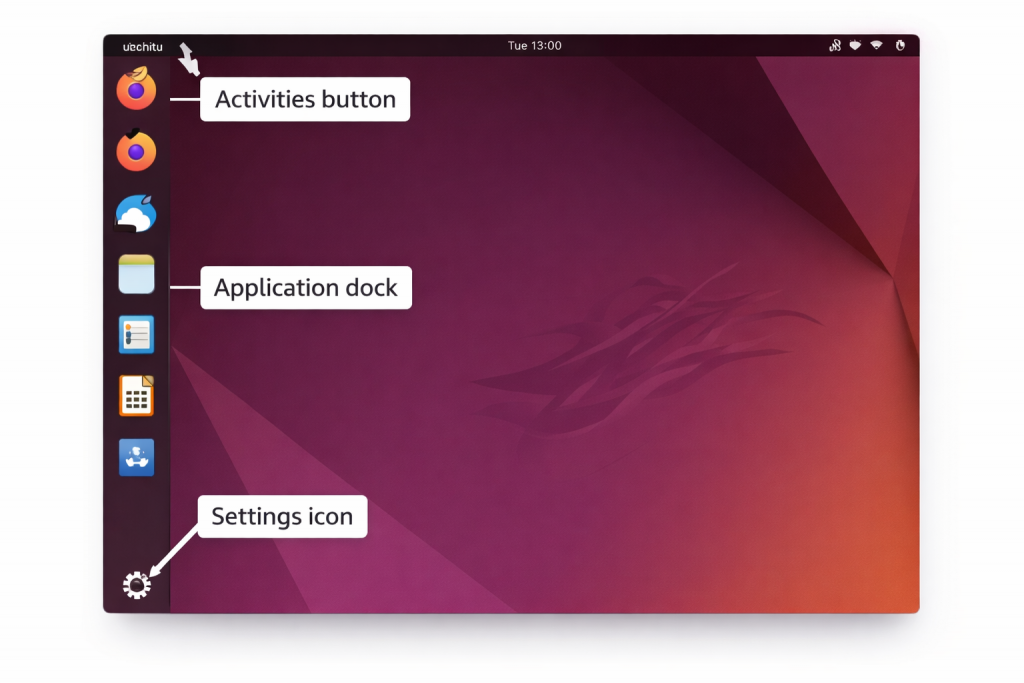Adjust brightness via the power status icon
1024x683 pixels.
[x=899, y=45]
